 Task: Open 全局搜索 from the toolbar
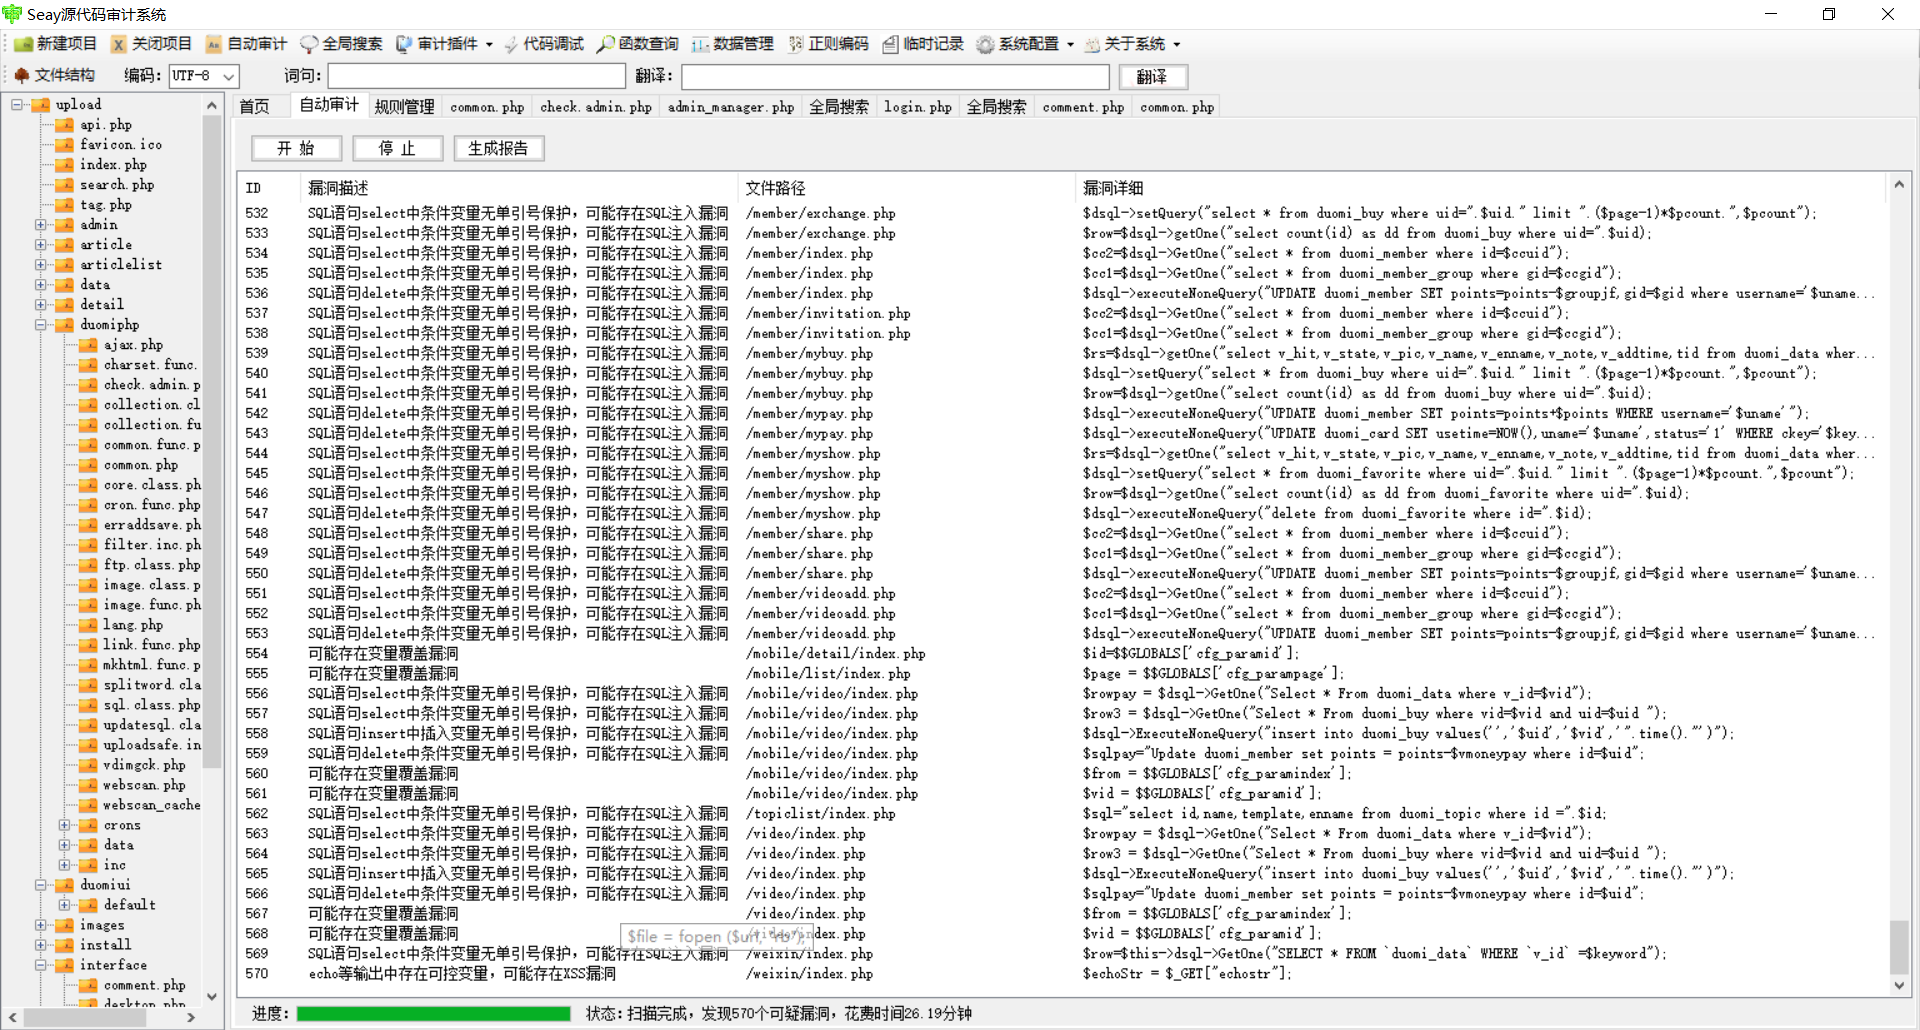[341, 44]
